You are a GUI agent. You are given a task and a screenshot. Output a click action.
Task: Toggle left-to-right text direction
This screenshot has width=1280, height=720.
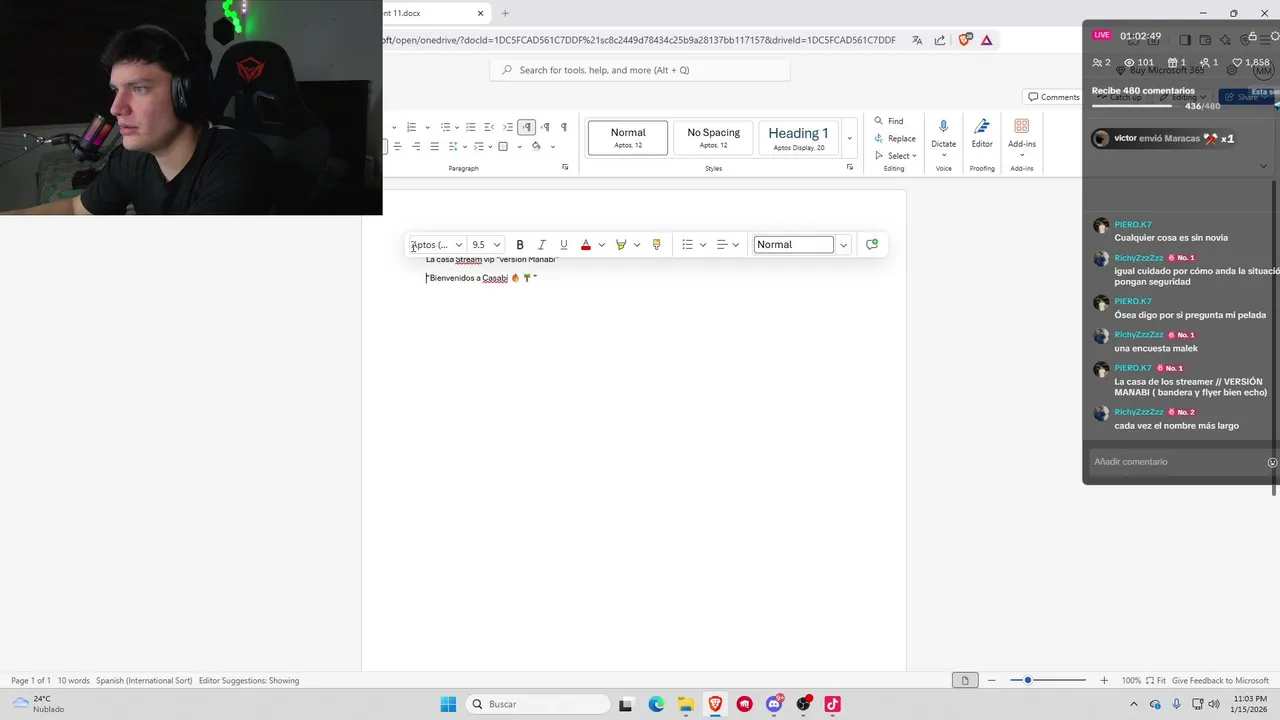pyautogui.click(x=527, y=127)
